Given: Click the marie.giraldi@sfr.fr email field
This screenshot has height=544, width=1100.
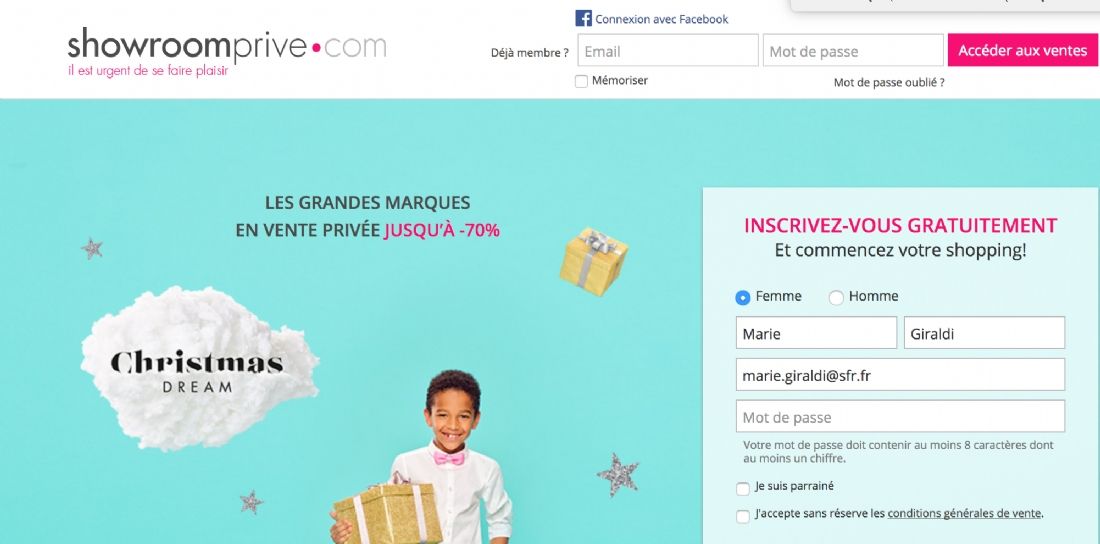Looking at the screenshot, I should pos(900,375).
